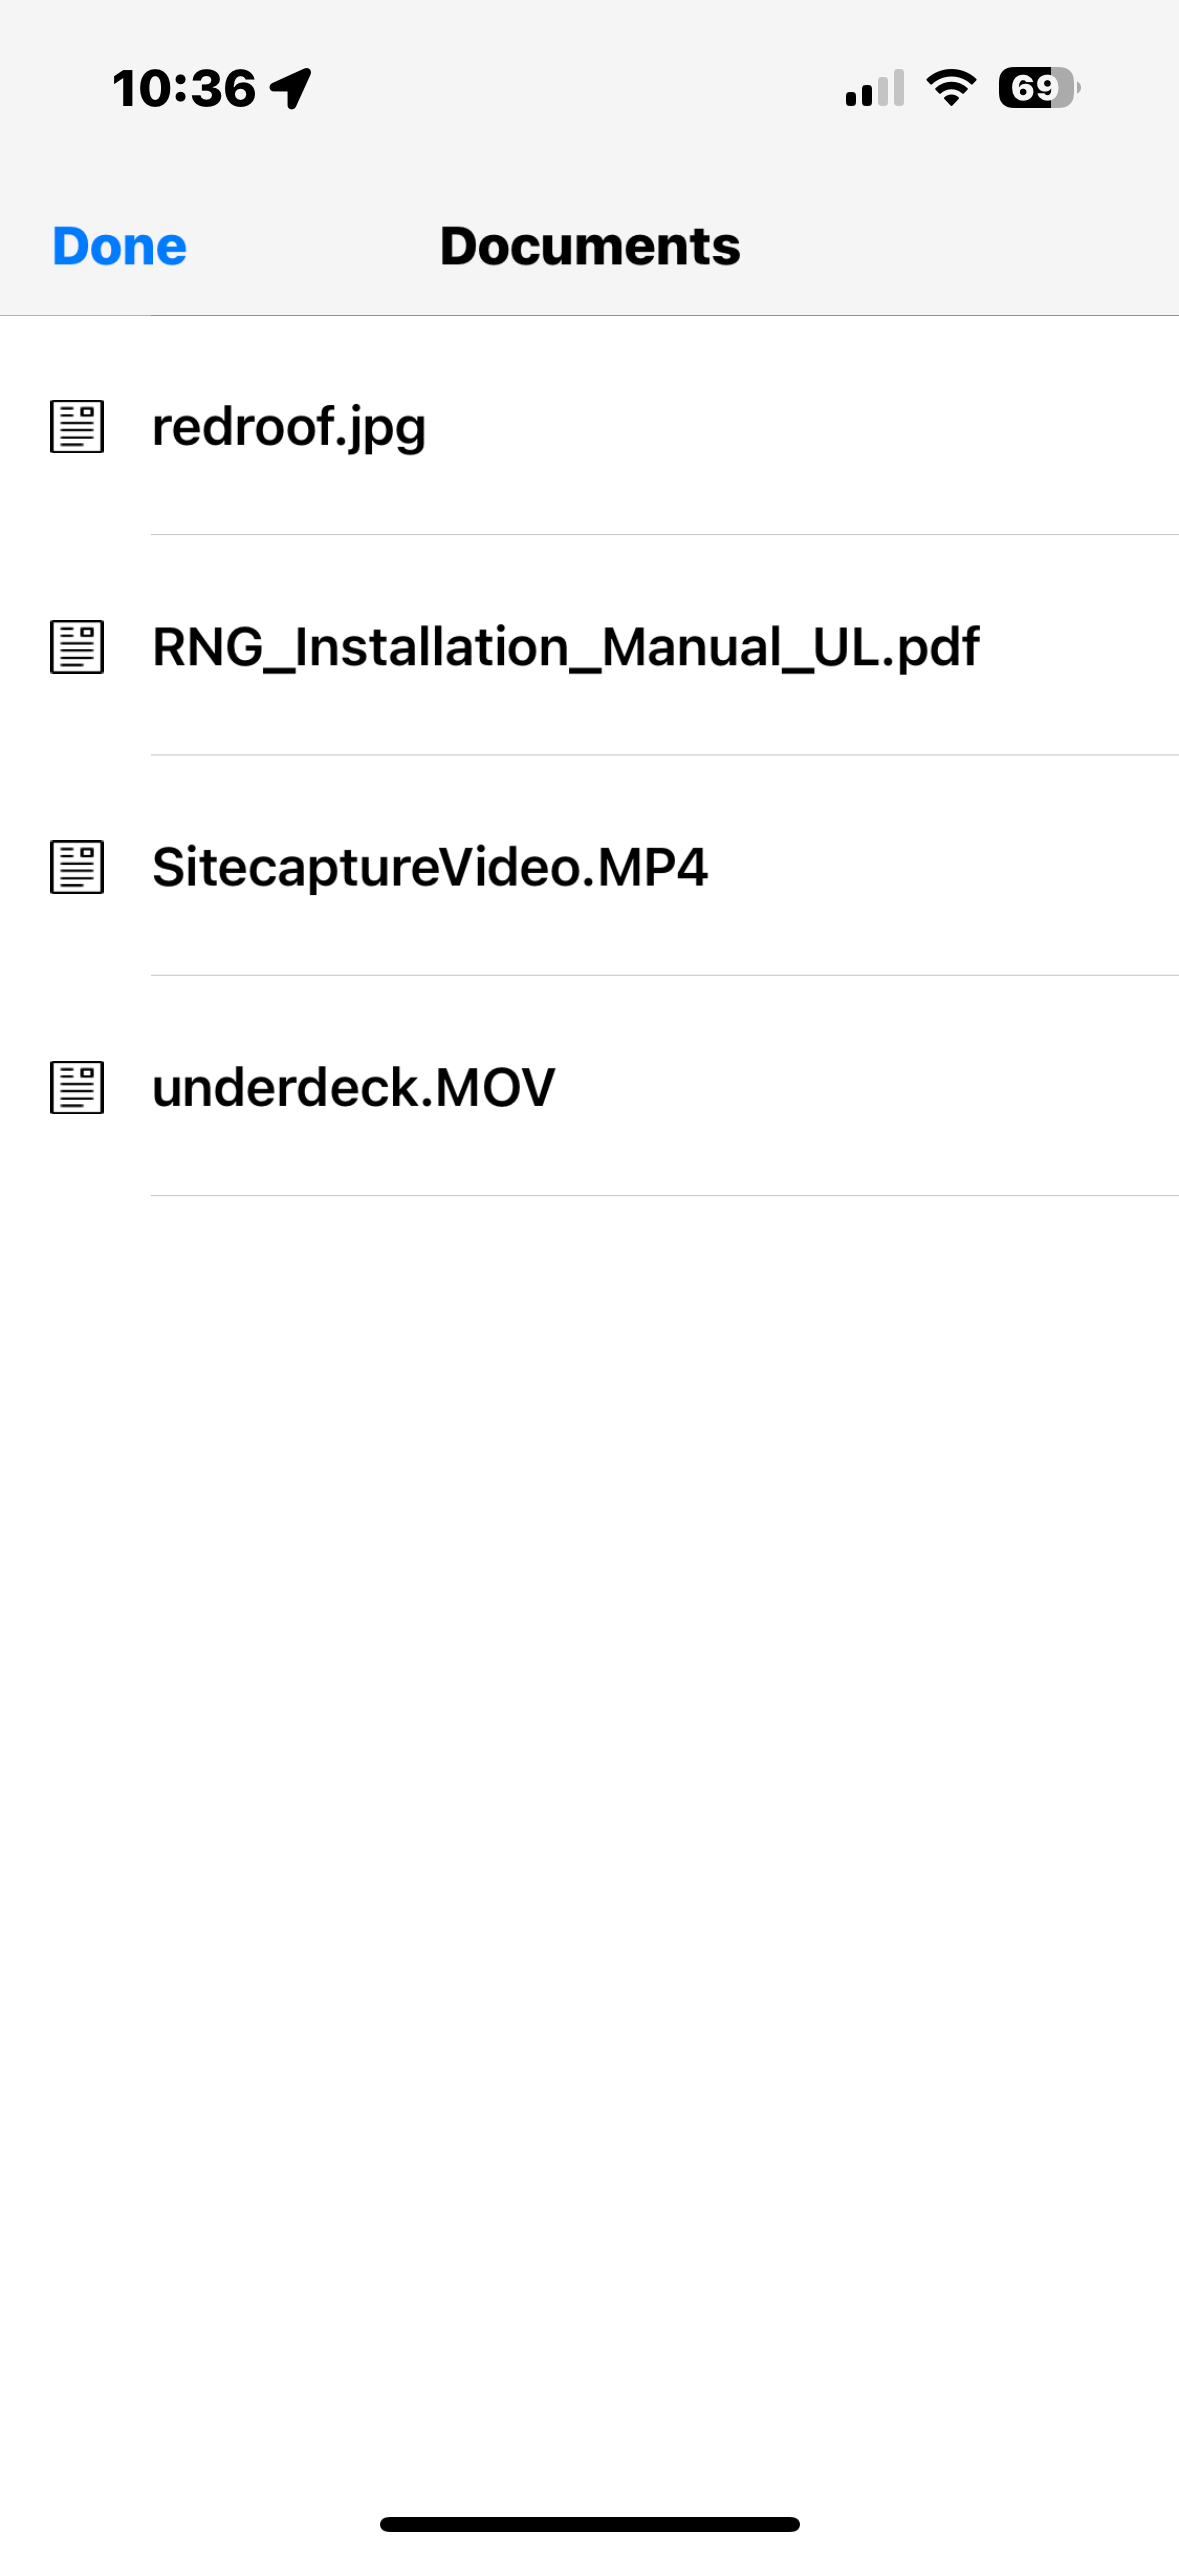Select the underdeck.MOV file name

353,1087
